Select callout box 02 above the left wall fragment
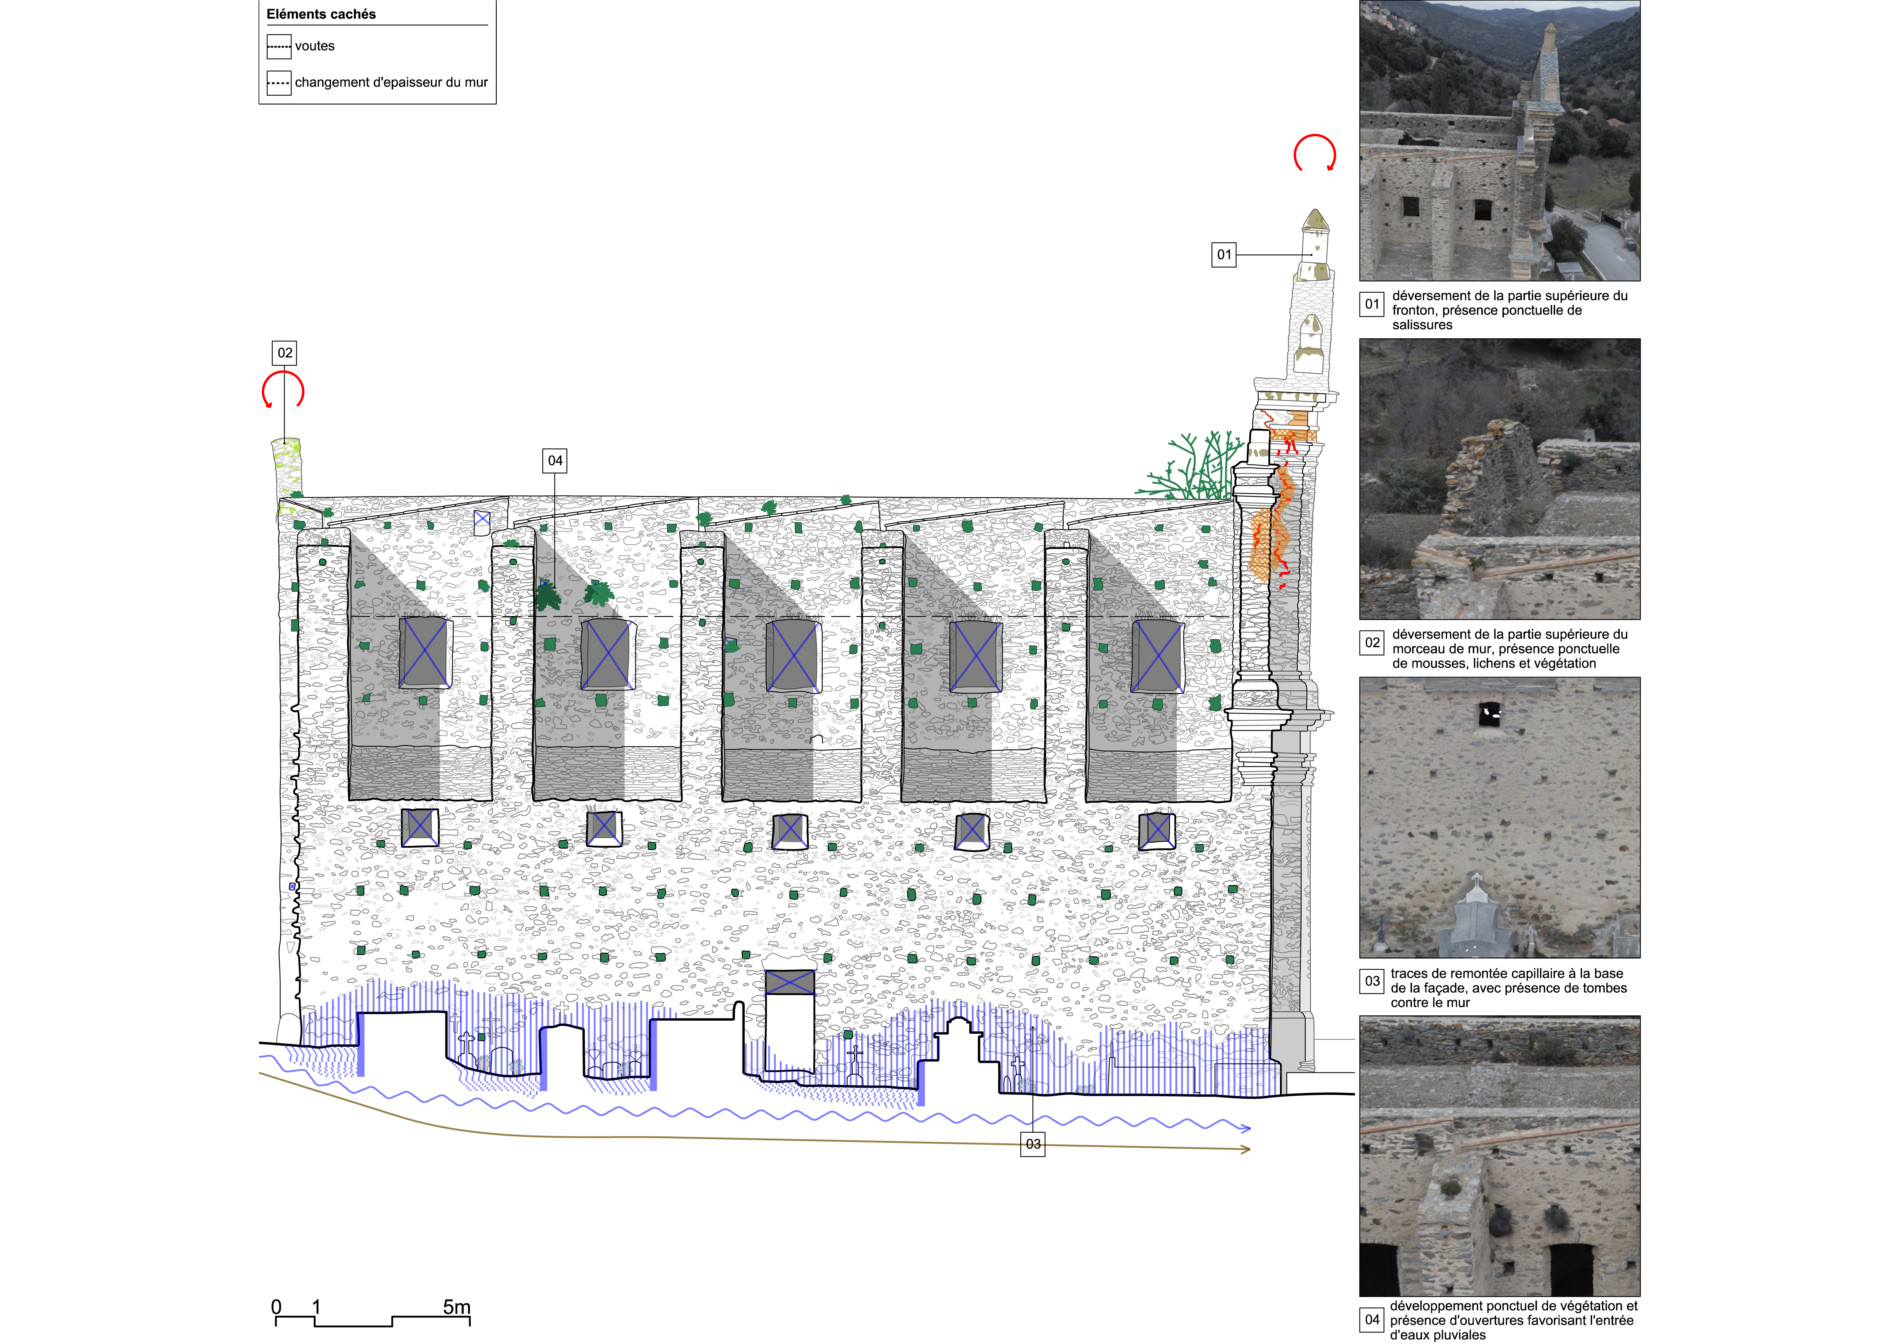Screen dimensions: 1900x1344 tap(285, 353)
